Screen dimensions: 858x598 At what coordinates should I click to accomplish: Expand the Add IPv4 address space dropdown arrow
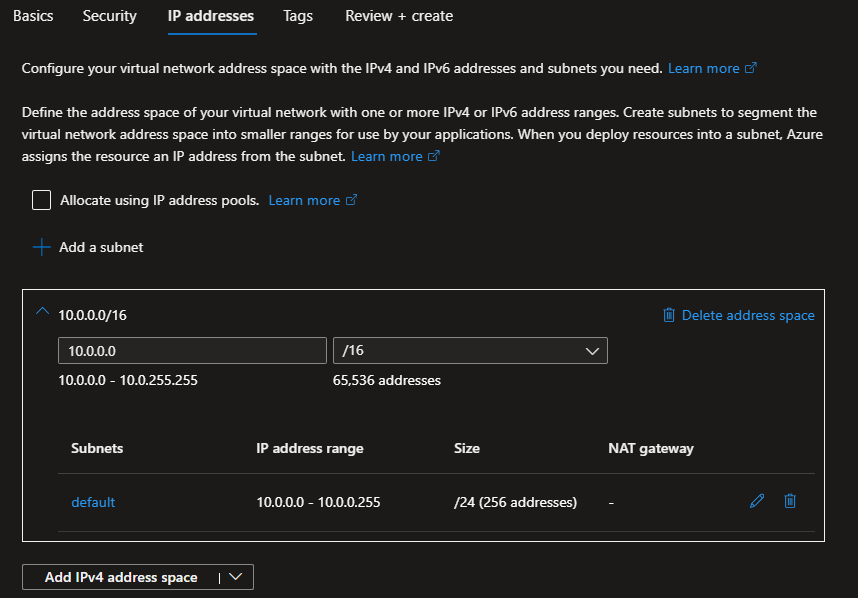coord(235,577)
